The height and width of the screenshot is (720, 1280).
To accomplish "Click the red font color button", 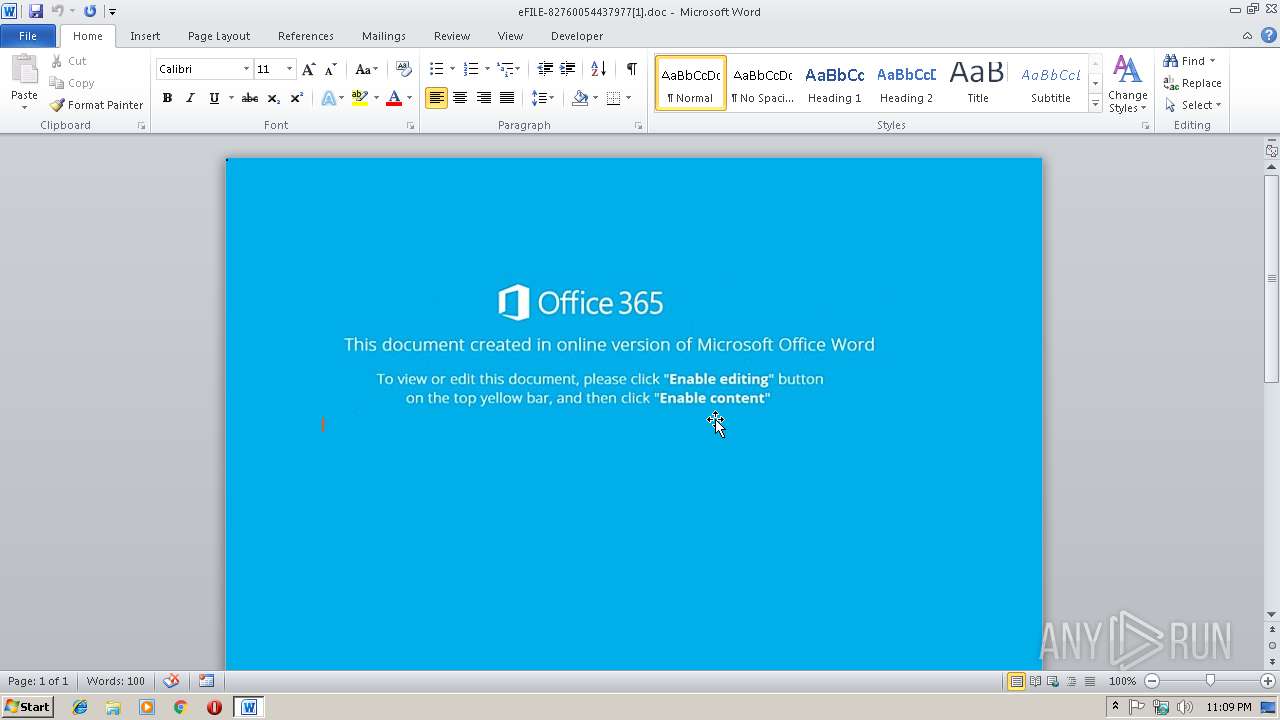I will 394,98.
